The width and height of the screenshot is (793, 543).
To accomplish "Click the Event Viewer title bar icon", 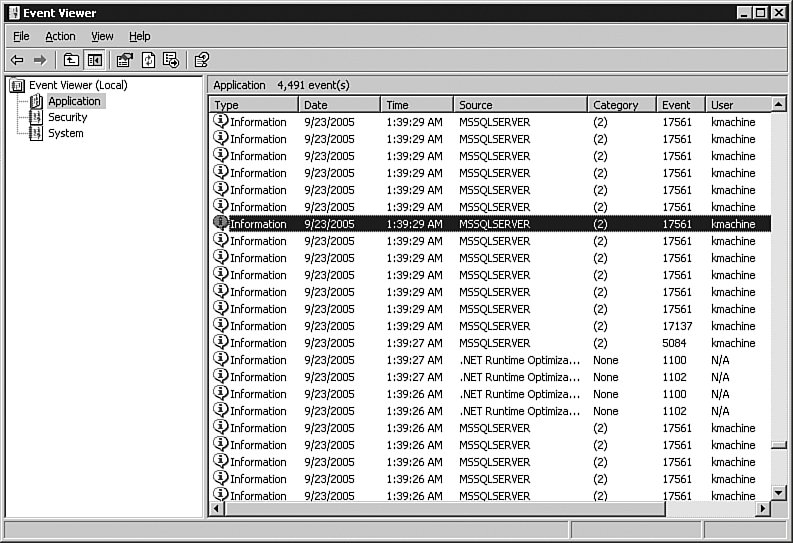I will click(14, 13).
